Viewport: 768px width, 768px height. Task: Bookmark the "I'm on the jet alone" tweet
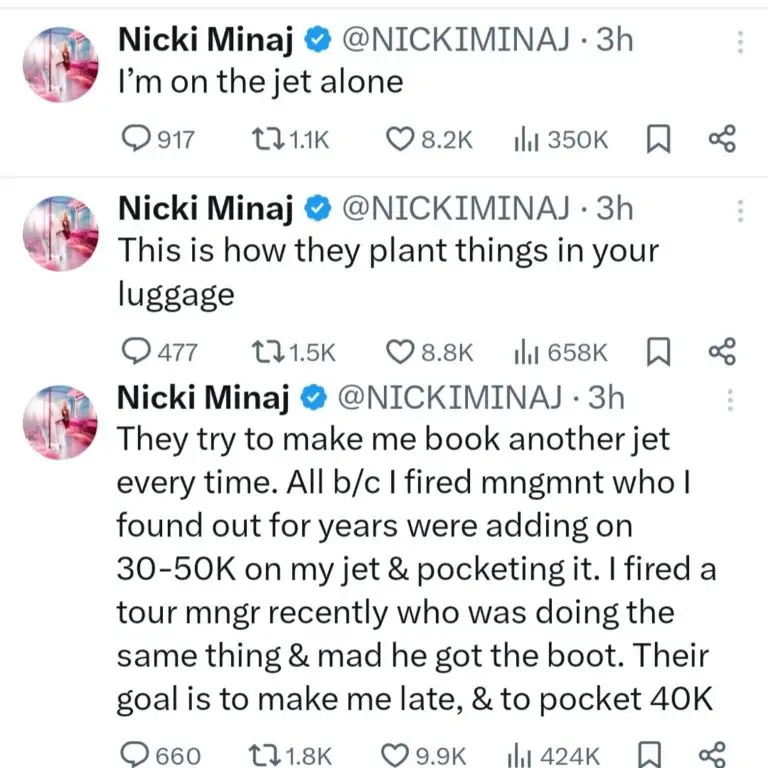[657, 140]
